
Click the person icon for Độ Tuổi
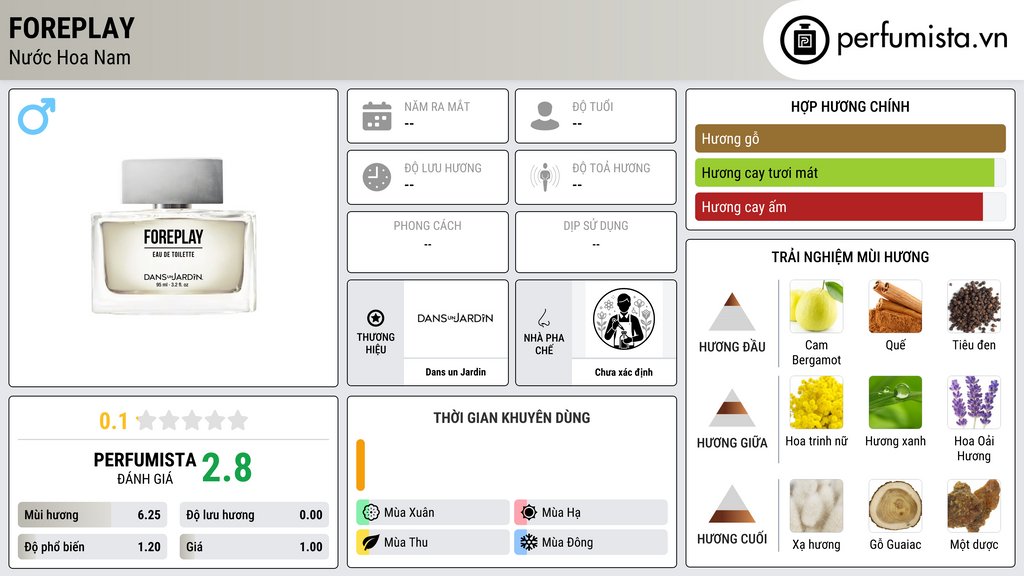(x=545, y=116)
